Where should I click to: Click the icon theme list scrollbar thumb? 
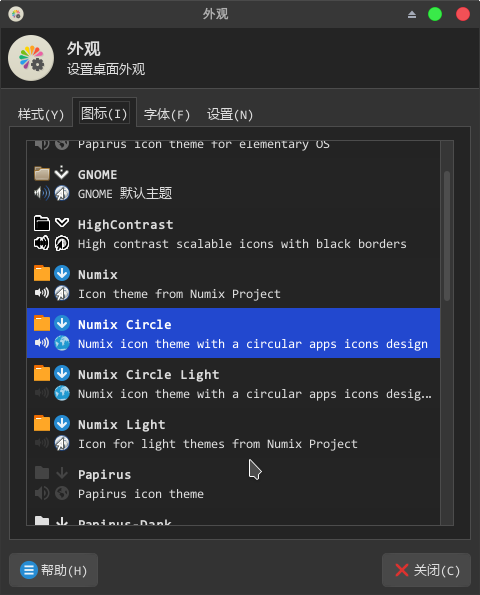(x=447, y=236)
